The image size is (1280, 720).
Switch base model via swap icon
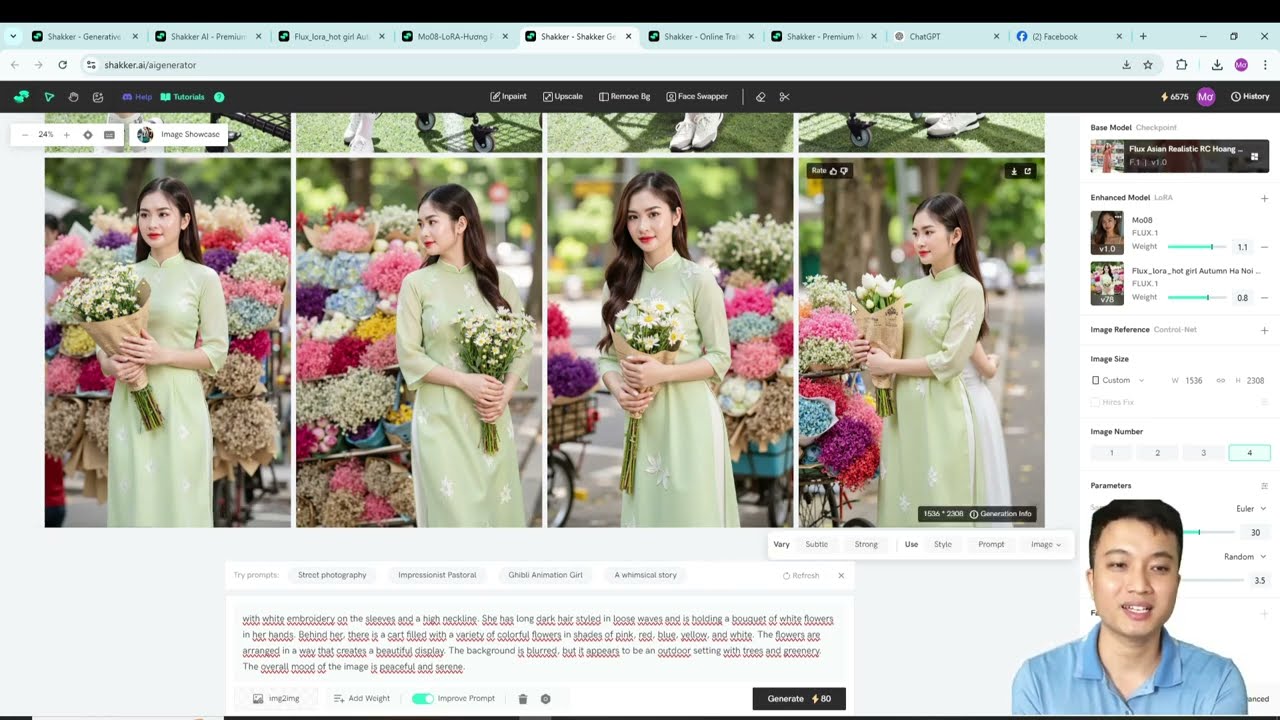(1255, 156)
